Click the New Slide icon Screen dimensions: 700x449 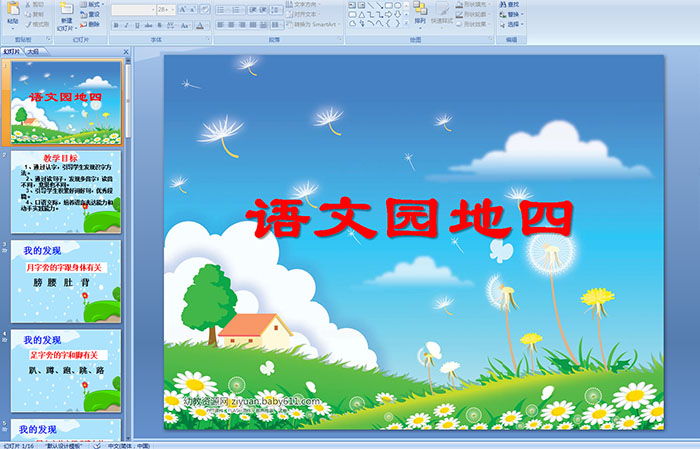(67, 9)
